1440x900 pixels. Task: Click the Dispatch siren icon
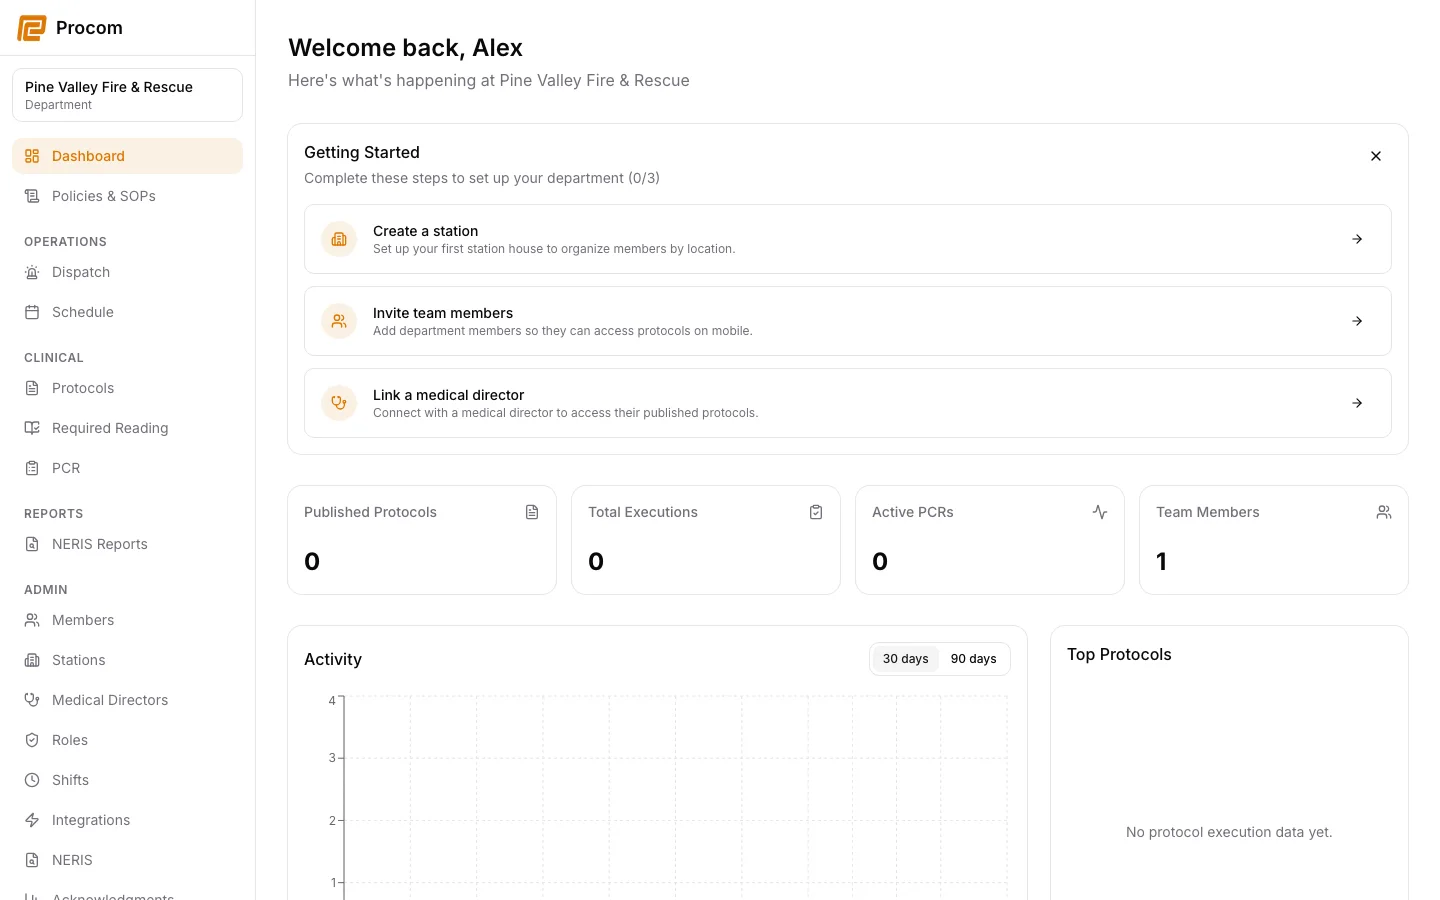tap(32, 272)
